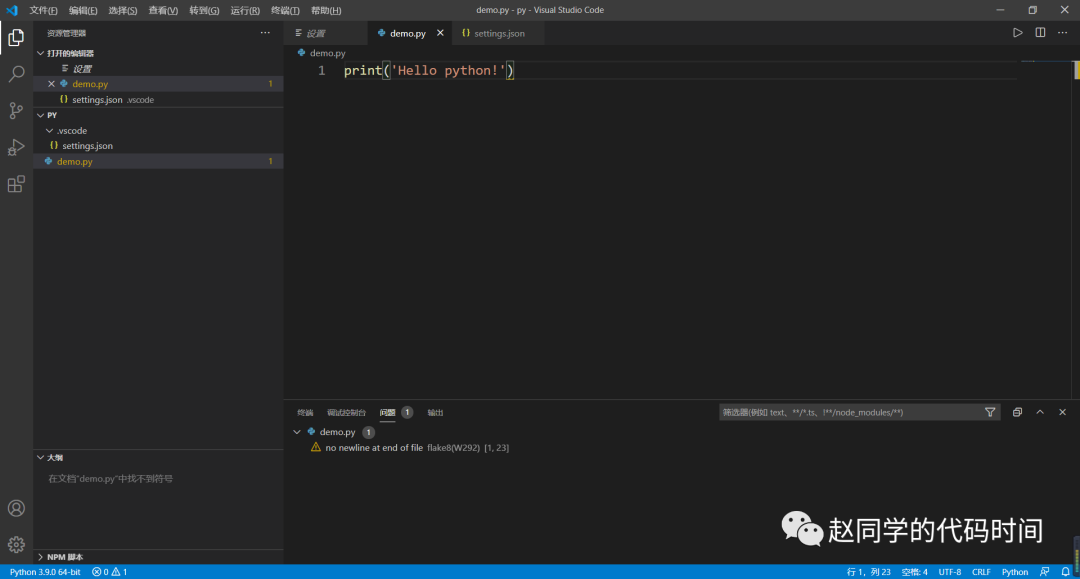
Task: Switch to the Output panel tab
Action: click(435, 412)
